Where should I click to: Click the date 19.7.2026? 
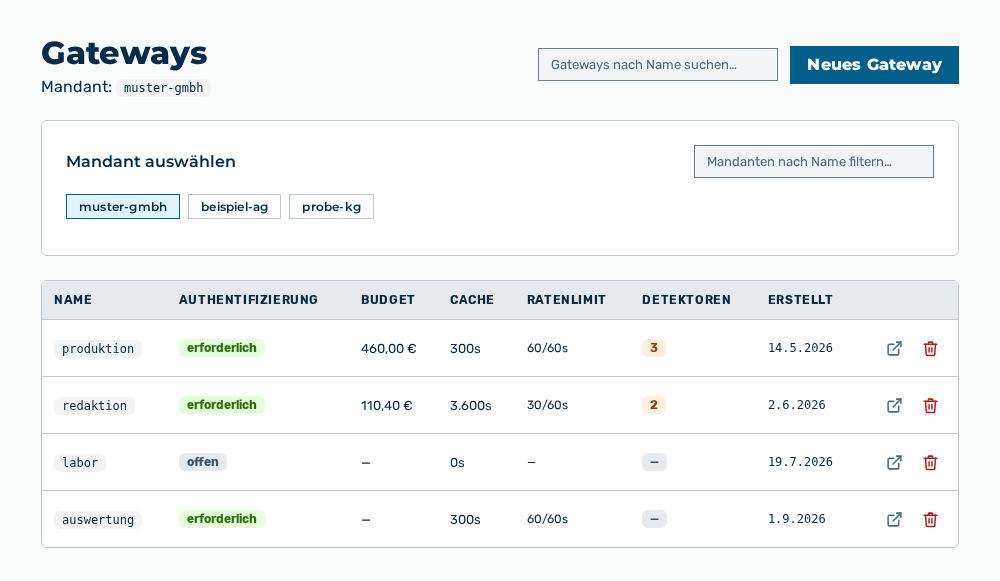(800, 462)
